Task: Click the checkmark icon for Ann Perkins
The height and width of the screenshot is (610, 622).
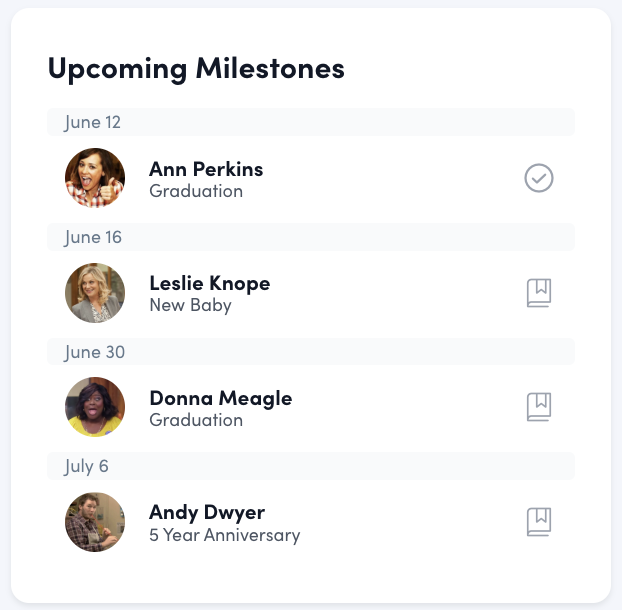Action: (x=539, y=178)
